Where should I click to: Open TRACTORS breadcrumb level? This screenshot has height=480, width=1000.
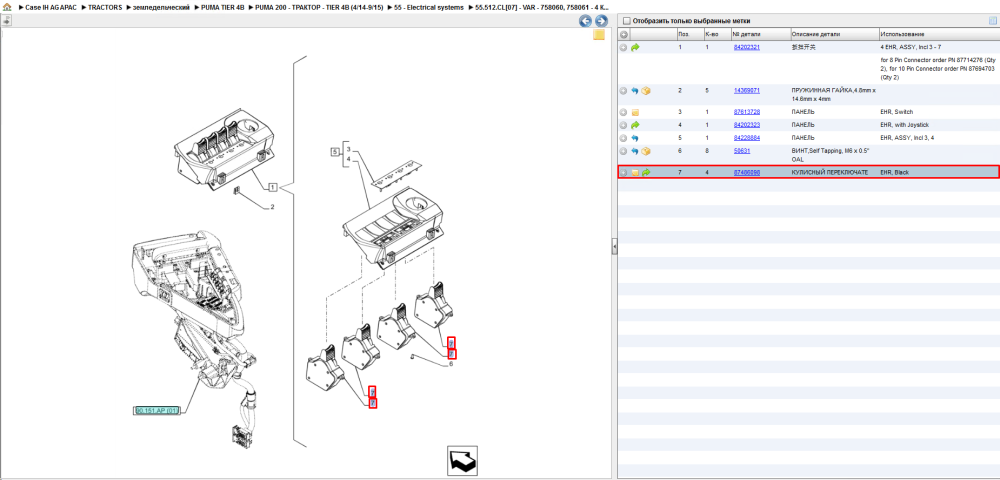(x=105, y=7)
